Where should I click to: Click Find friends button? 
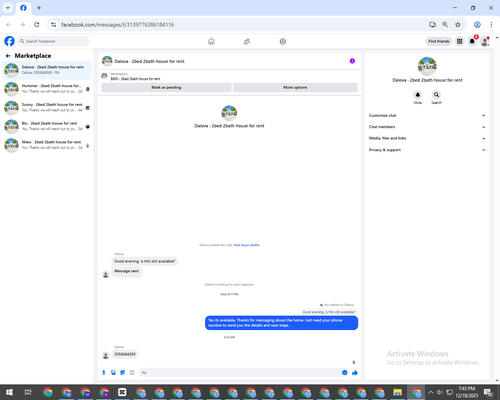click(x=439, y=41)
